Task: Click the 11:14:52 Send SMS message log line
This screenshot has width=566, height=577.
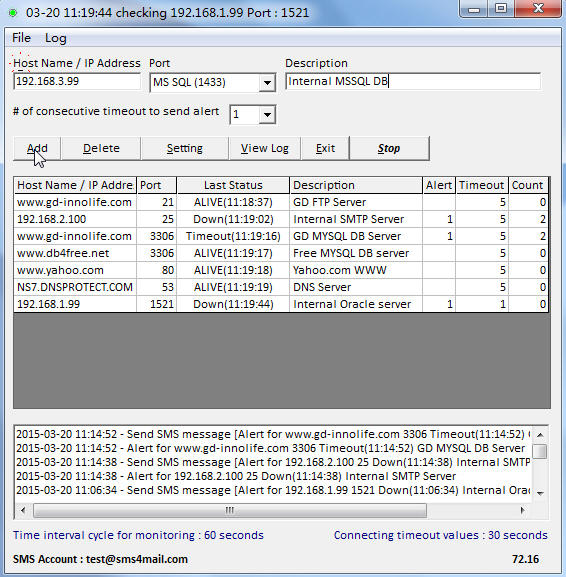Action: tap(273, 434)
